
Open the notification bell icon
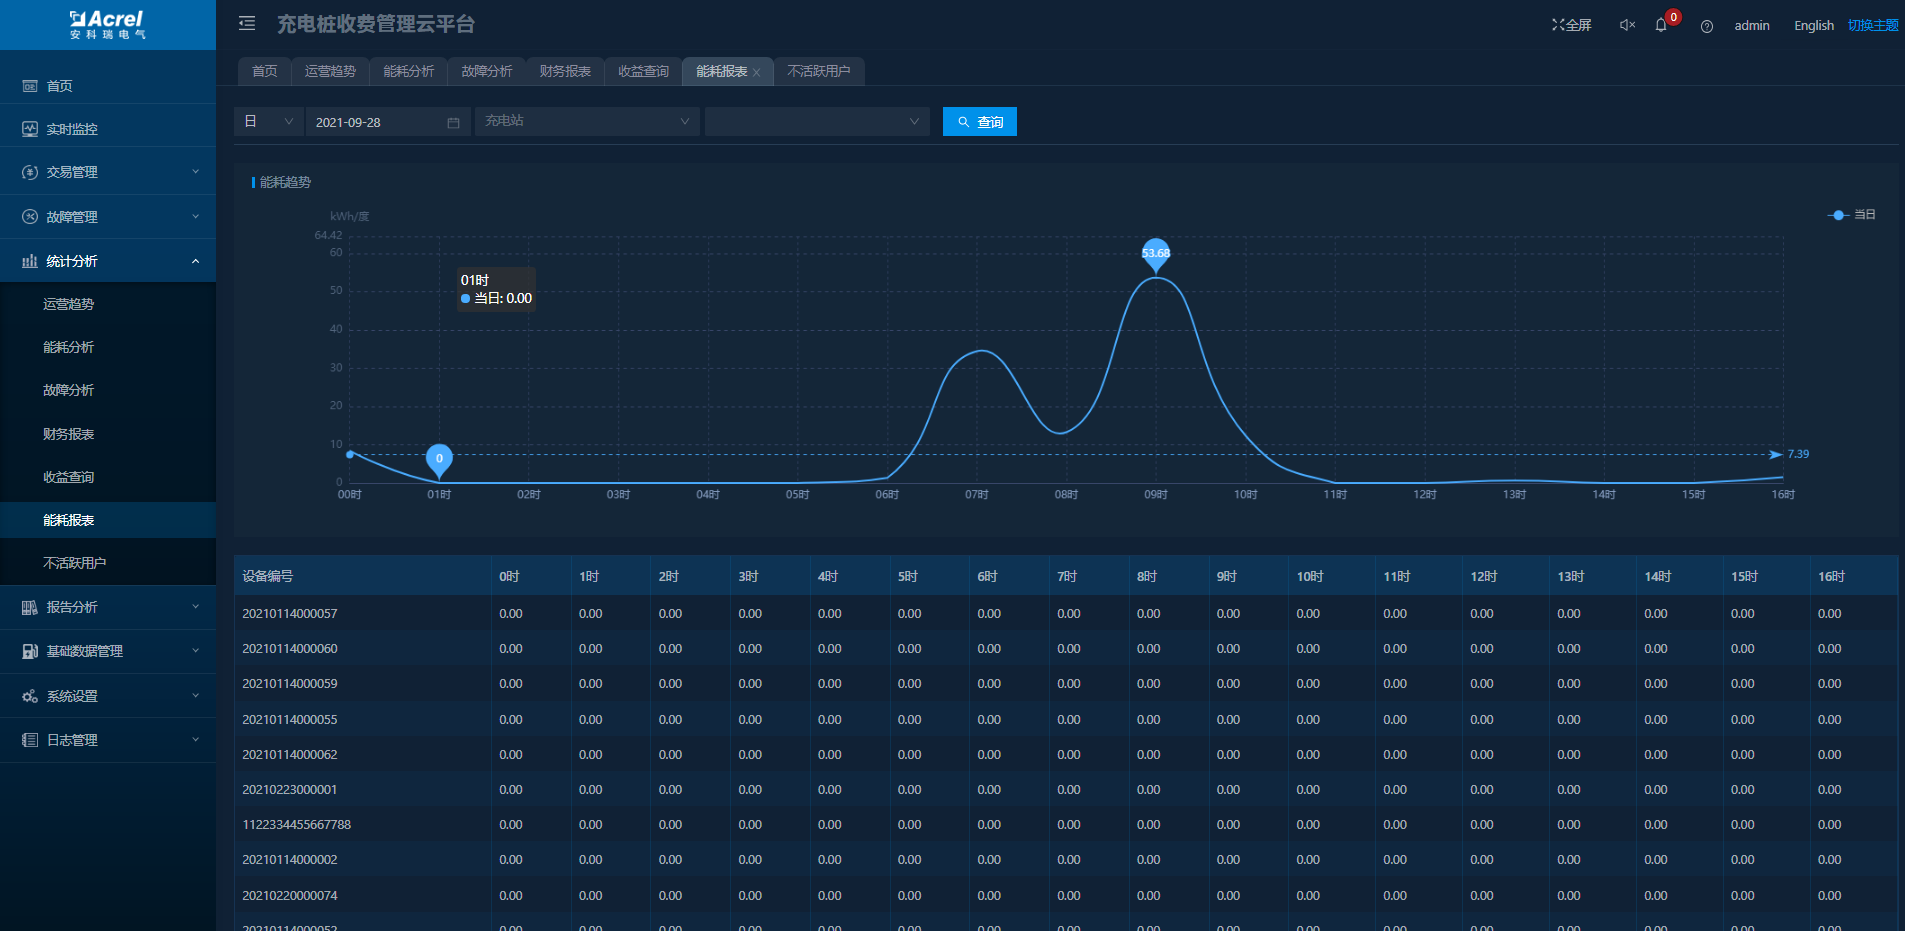point(1661,25)
